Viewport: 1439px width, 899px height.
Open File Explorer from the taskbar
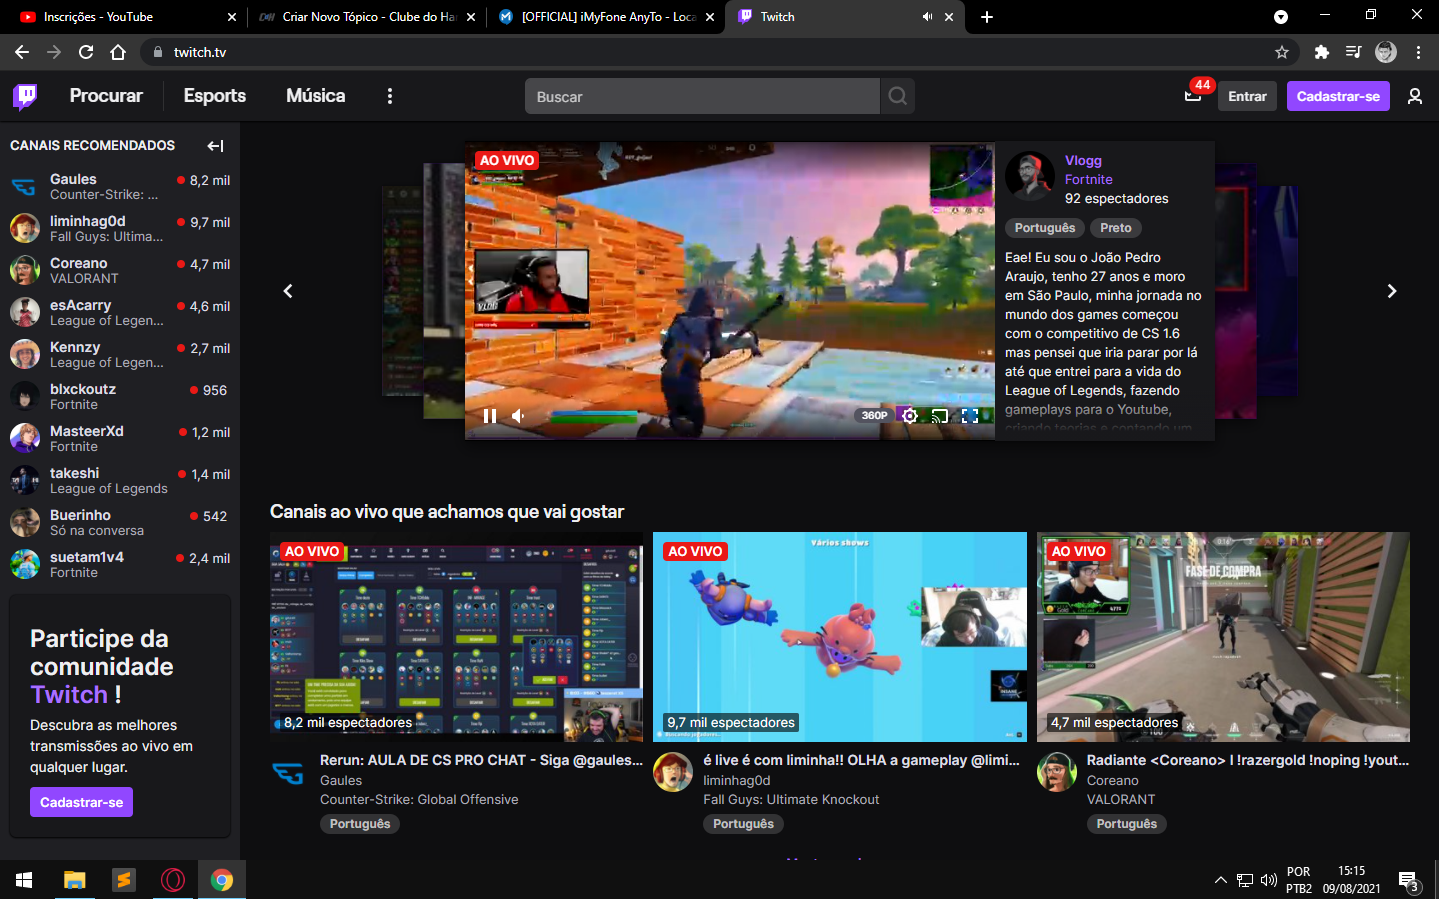point(74,880)
